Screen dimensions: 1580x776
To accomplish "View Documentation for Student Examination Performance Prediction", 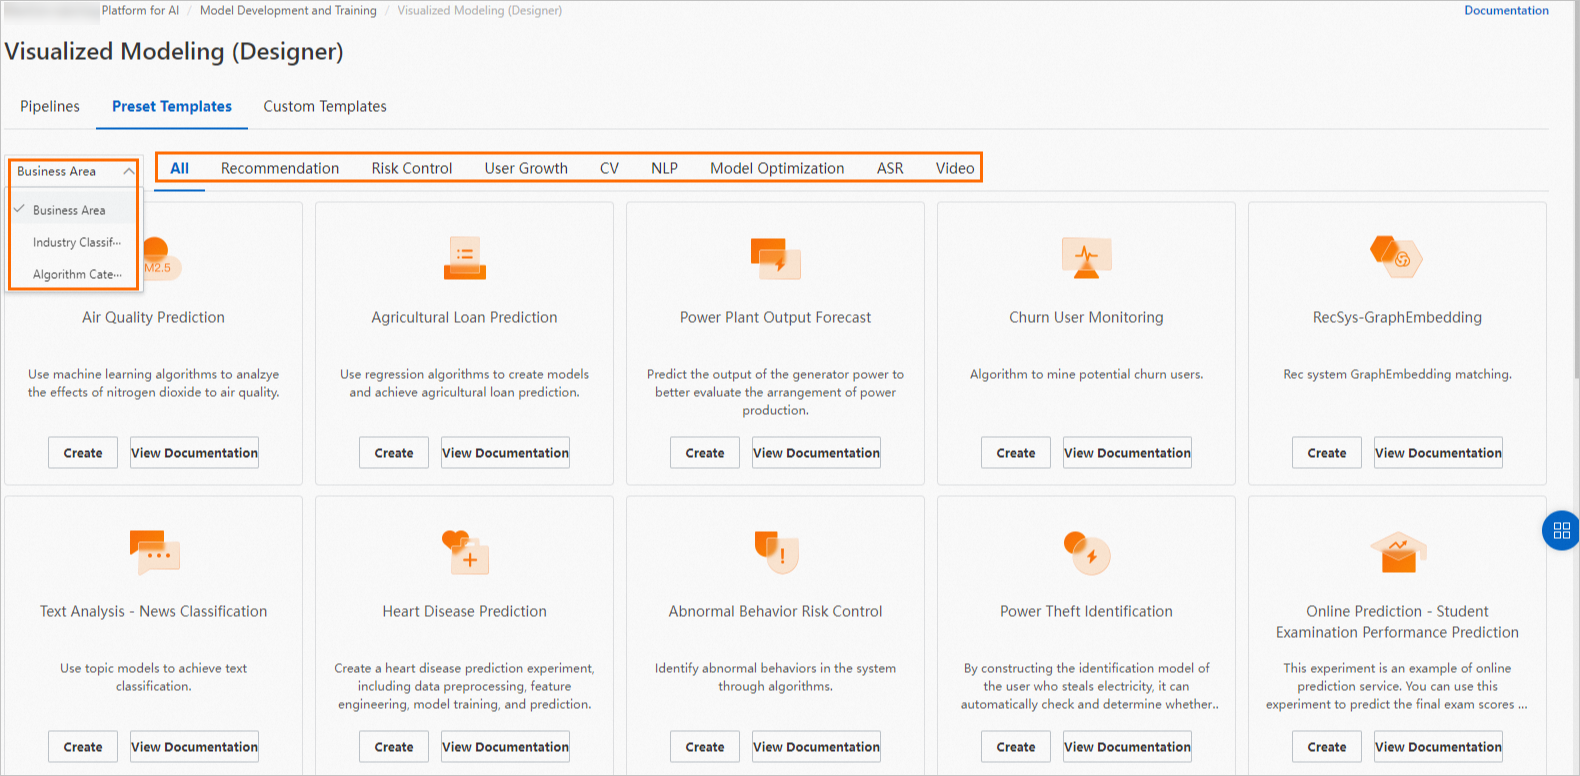I will (1438, 747).
